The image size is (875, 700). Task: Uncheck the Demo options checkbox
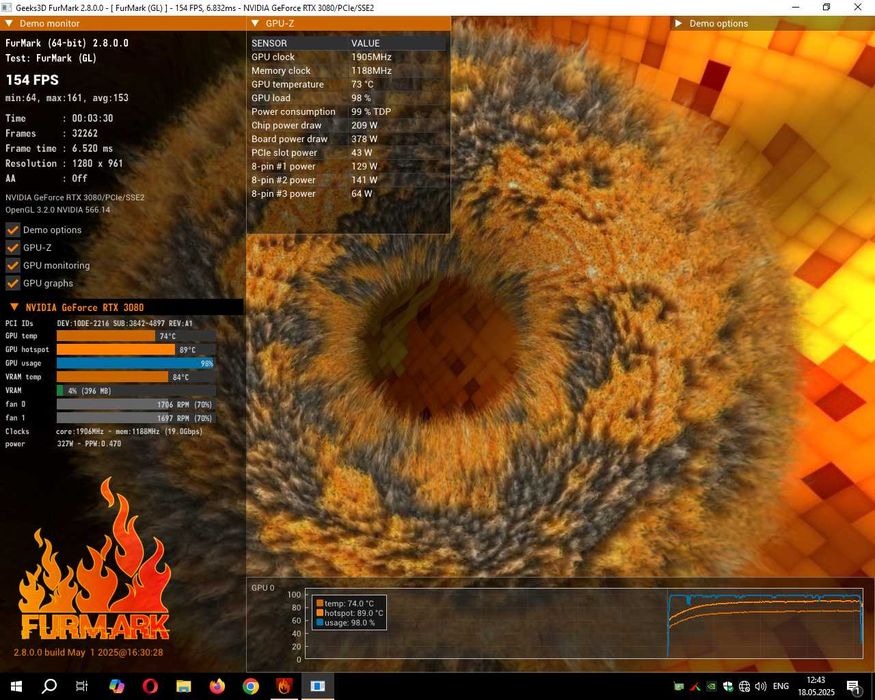click(x=13, y=230)
